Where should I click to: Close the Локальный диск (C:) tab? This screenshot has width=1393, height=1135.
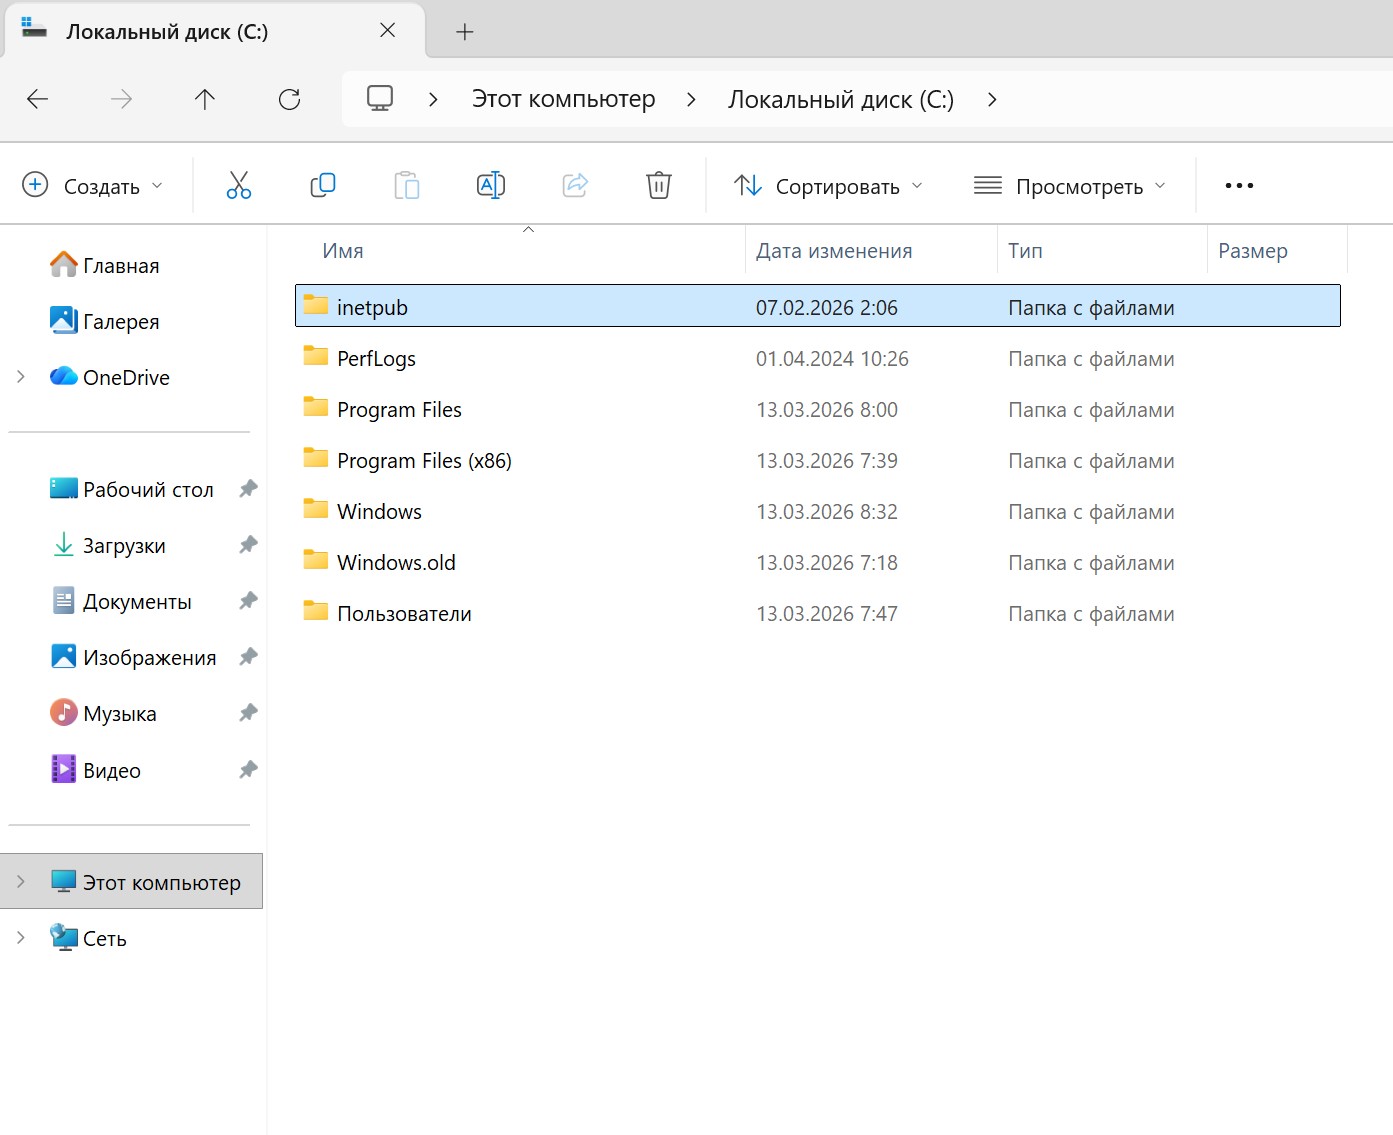[x=388, y=31]
